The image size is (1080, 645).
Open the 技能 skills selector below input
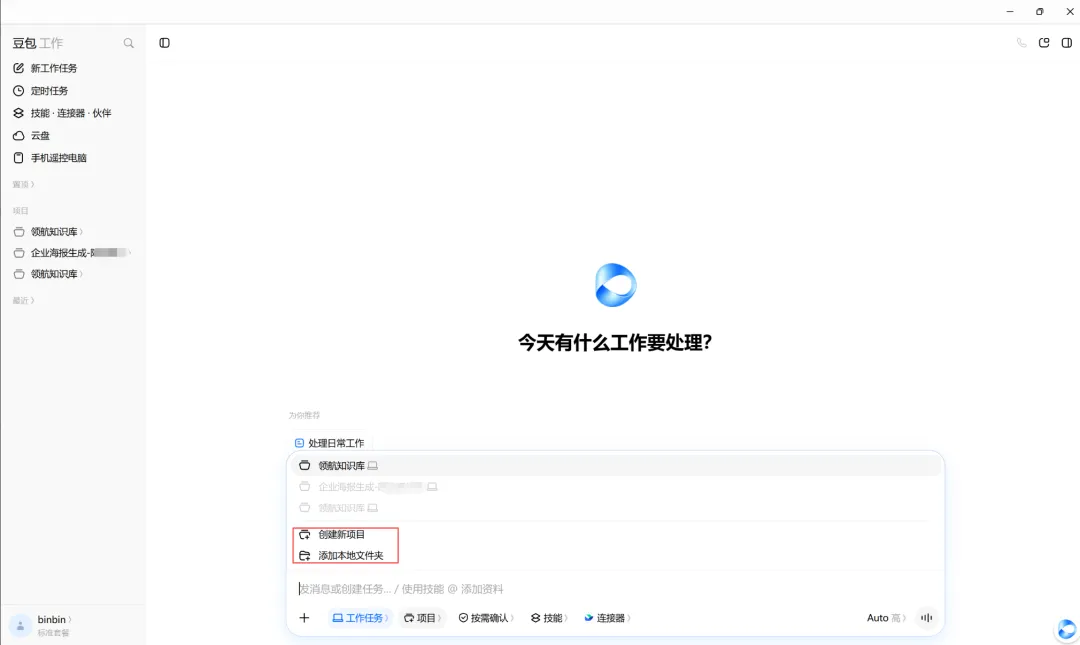[x=549, y=618]
